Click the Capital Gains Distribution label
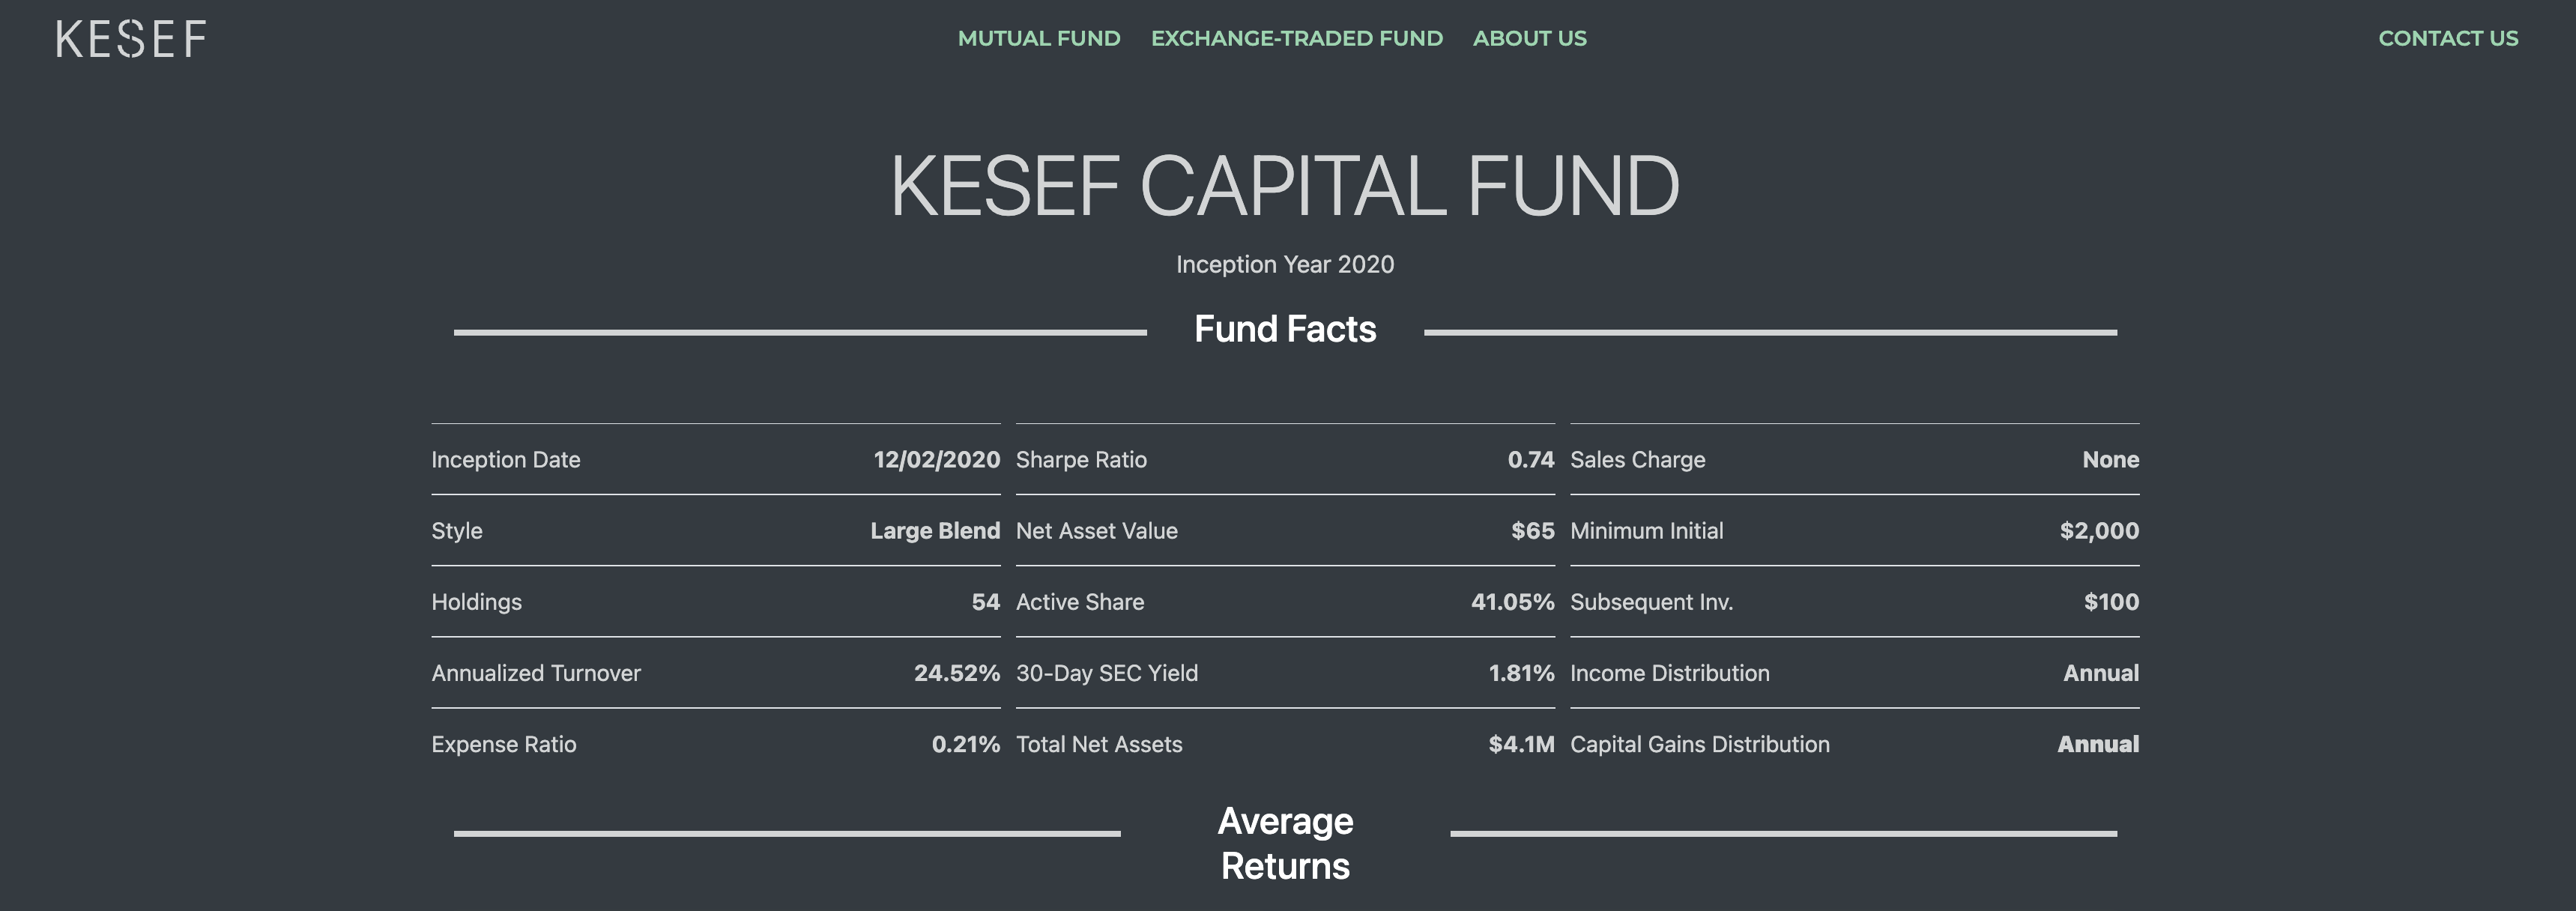 (x=1700, y=744)
